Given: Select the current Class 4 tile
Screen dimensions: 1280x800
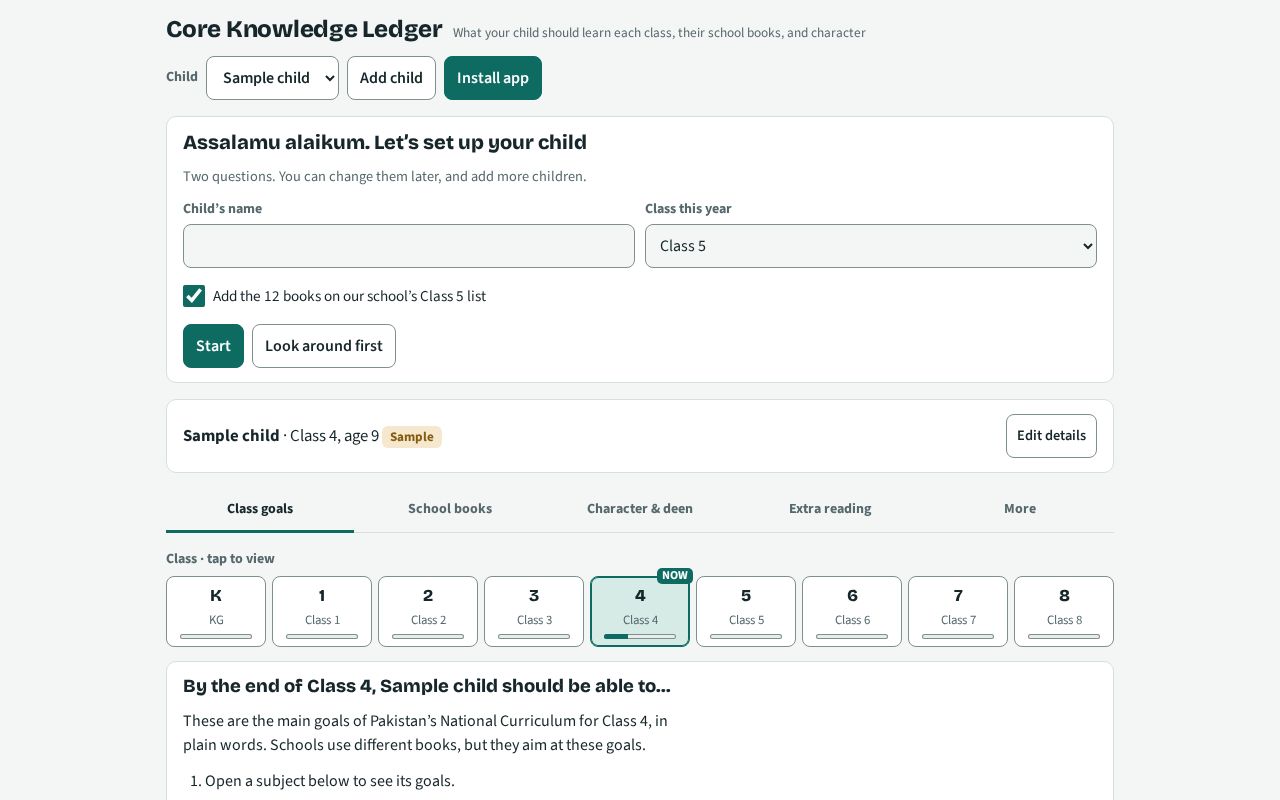Looking at the screenshot, I should point(640,611).
